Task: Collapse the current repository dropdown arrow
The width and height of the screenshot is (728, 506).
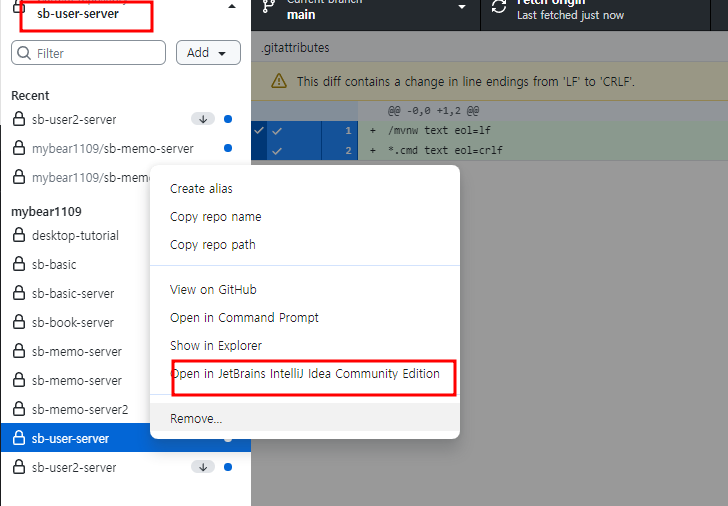Action: pyautogui.click(x=232, y=6)
